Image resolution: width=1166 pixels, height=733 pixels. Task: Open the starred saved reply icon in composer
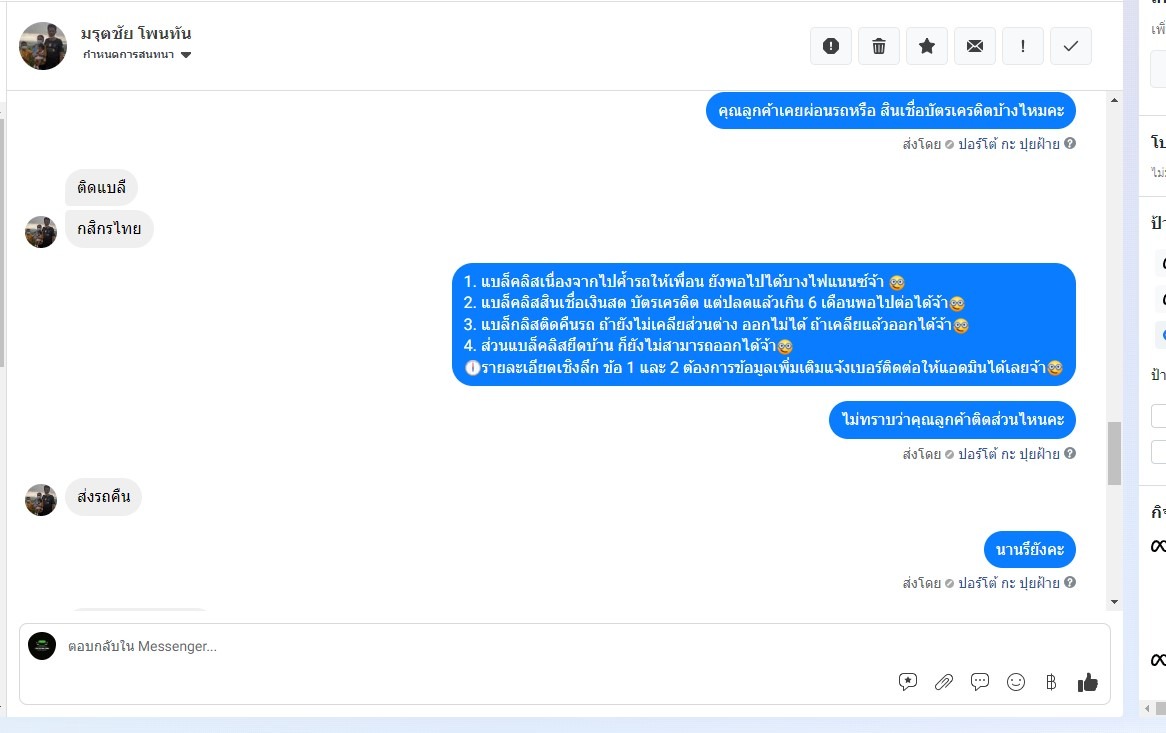908,682
